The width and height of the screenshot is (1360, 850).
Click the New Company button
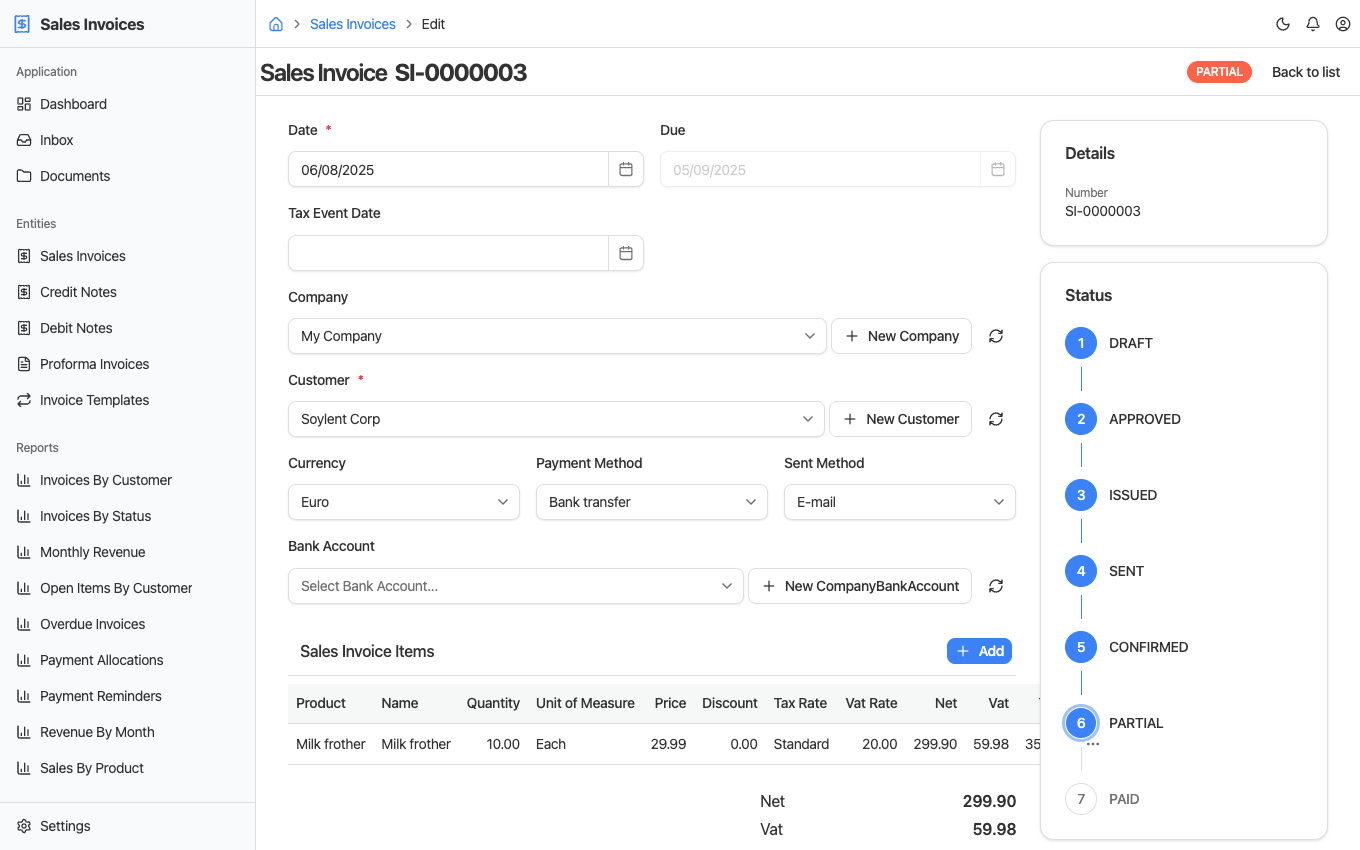click(x=902, y=336)
